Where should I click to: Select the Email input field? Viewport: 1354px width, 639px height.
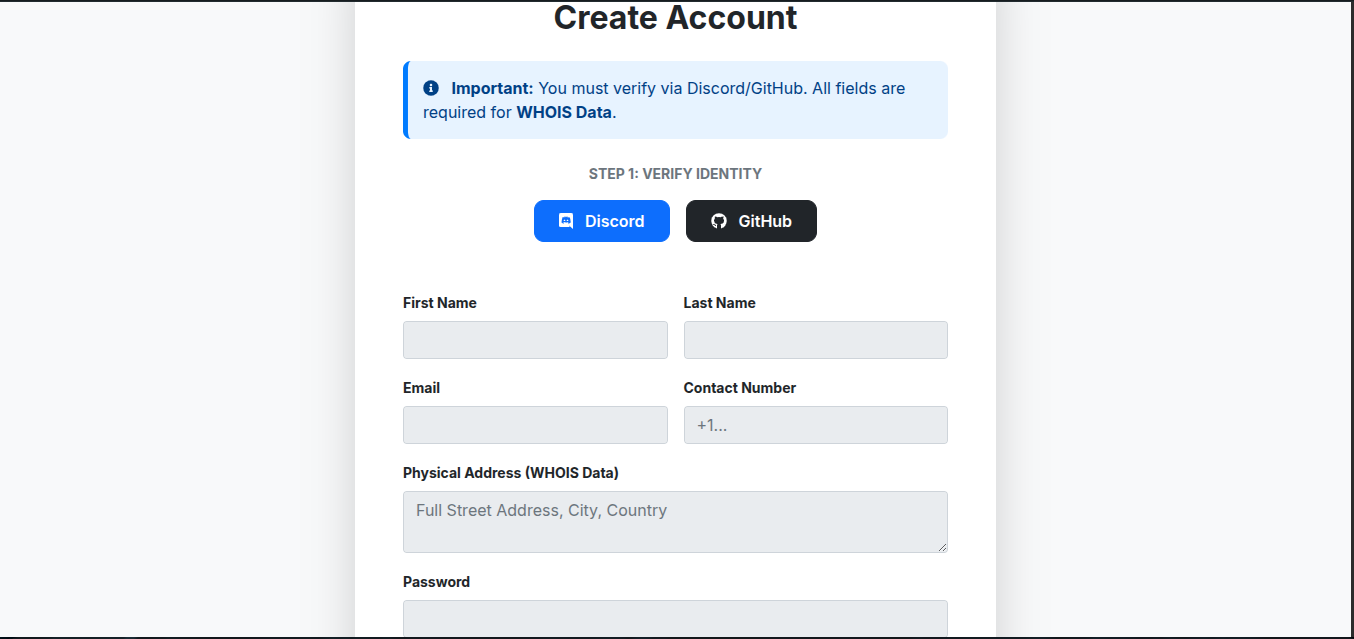click(535, 425)
